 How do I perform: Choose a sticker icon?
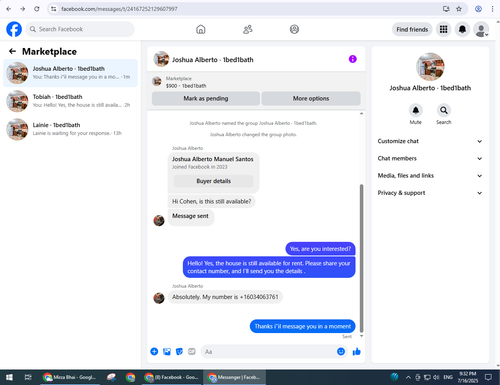coord(179,351)
